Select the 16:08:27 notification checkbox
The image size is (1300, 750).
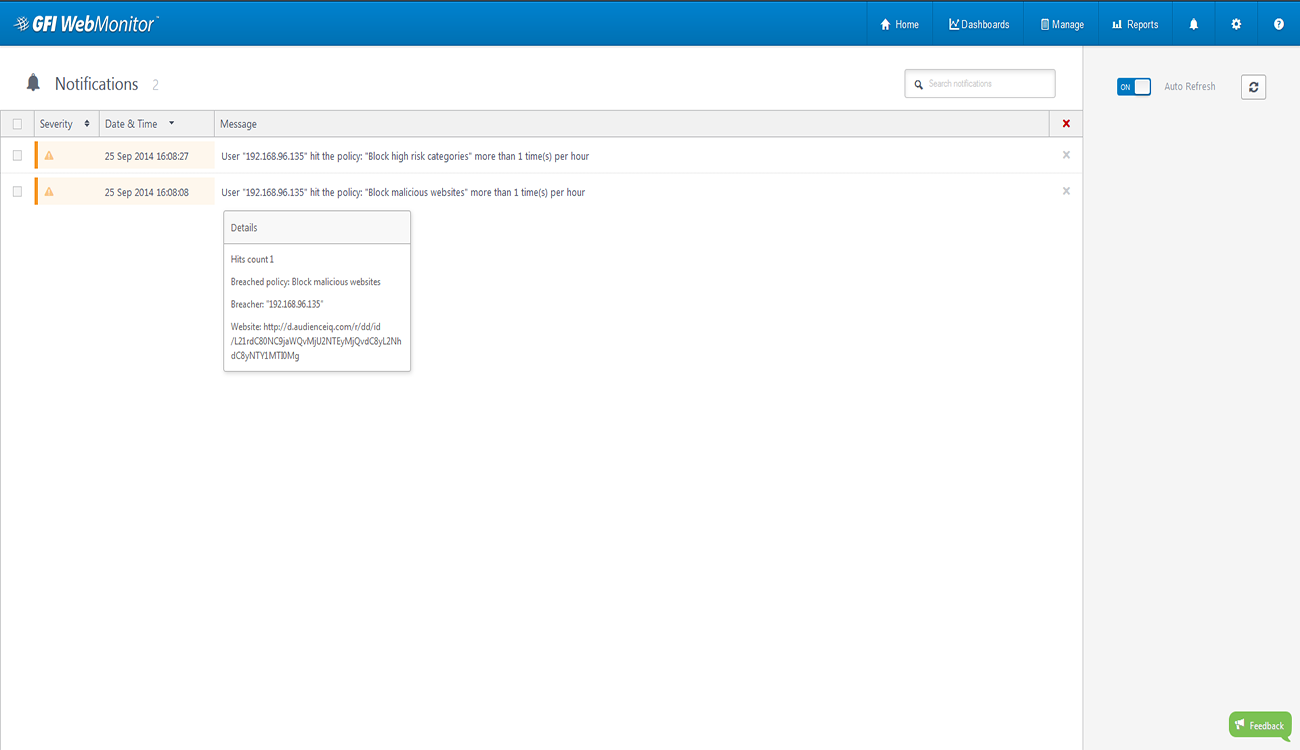pos(17,156)
